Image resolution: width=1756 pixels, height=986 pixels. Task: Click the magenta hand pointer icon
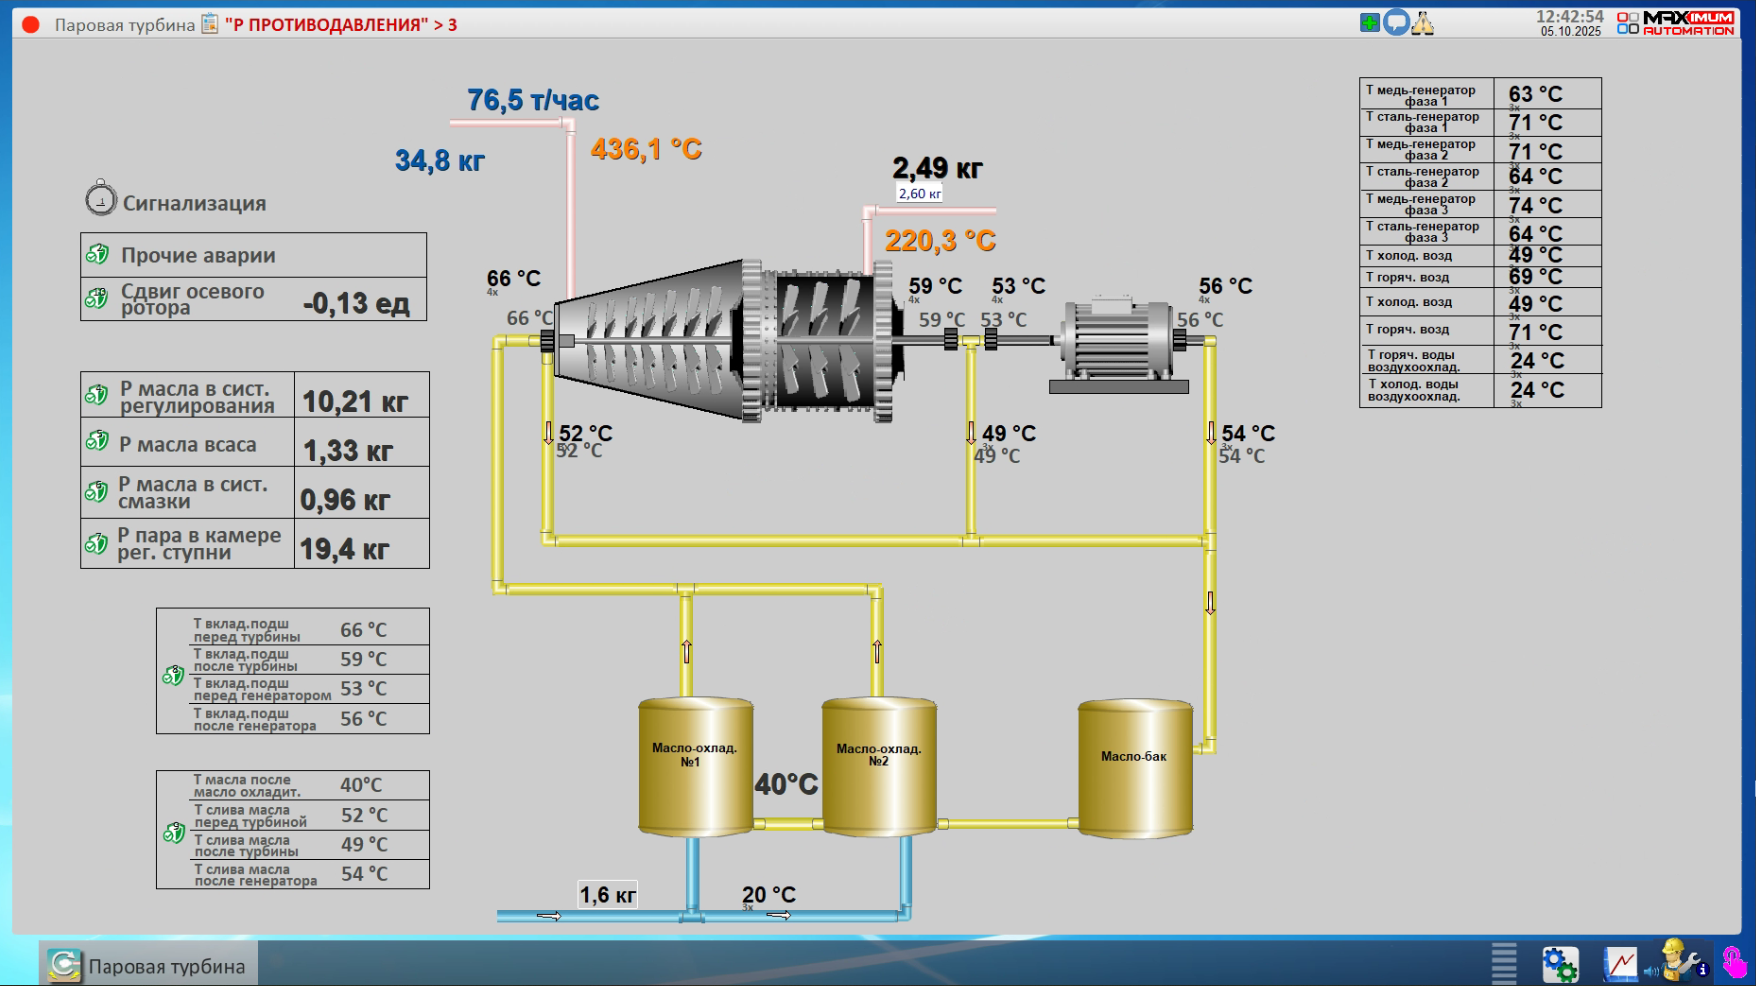[x=1735, y=962]
